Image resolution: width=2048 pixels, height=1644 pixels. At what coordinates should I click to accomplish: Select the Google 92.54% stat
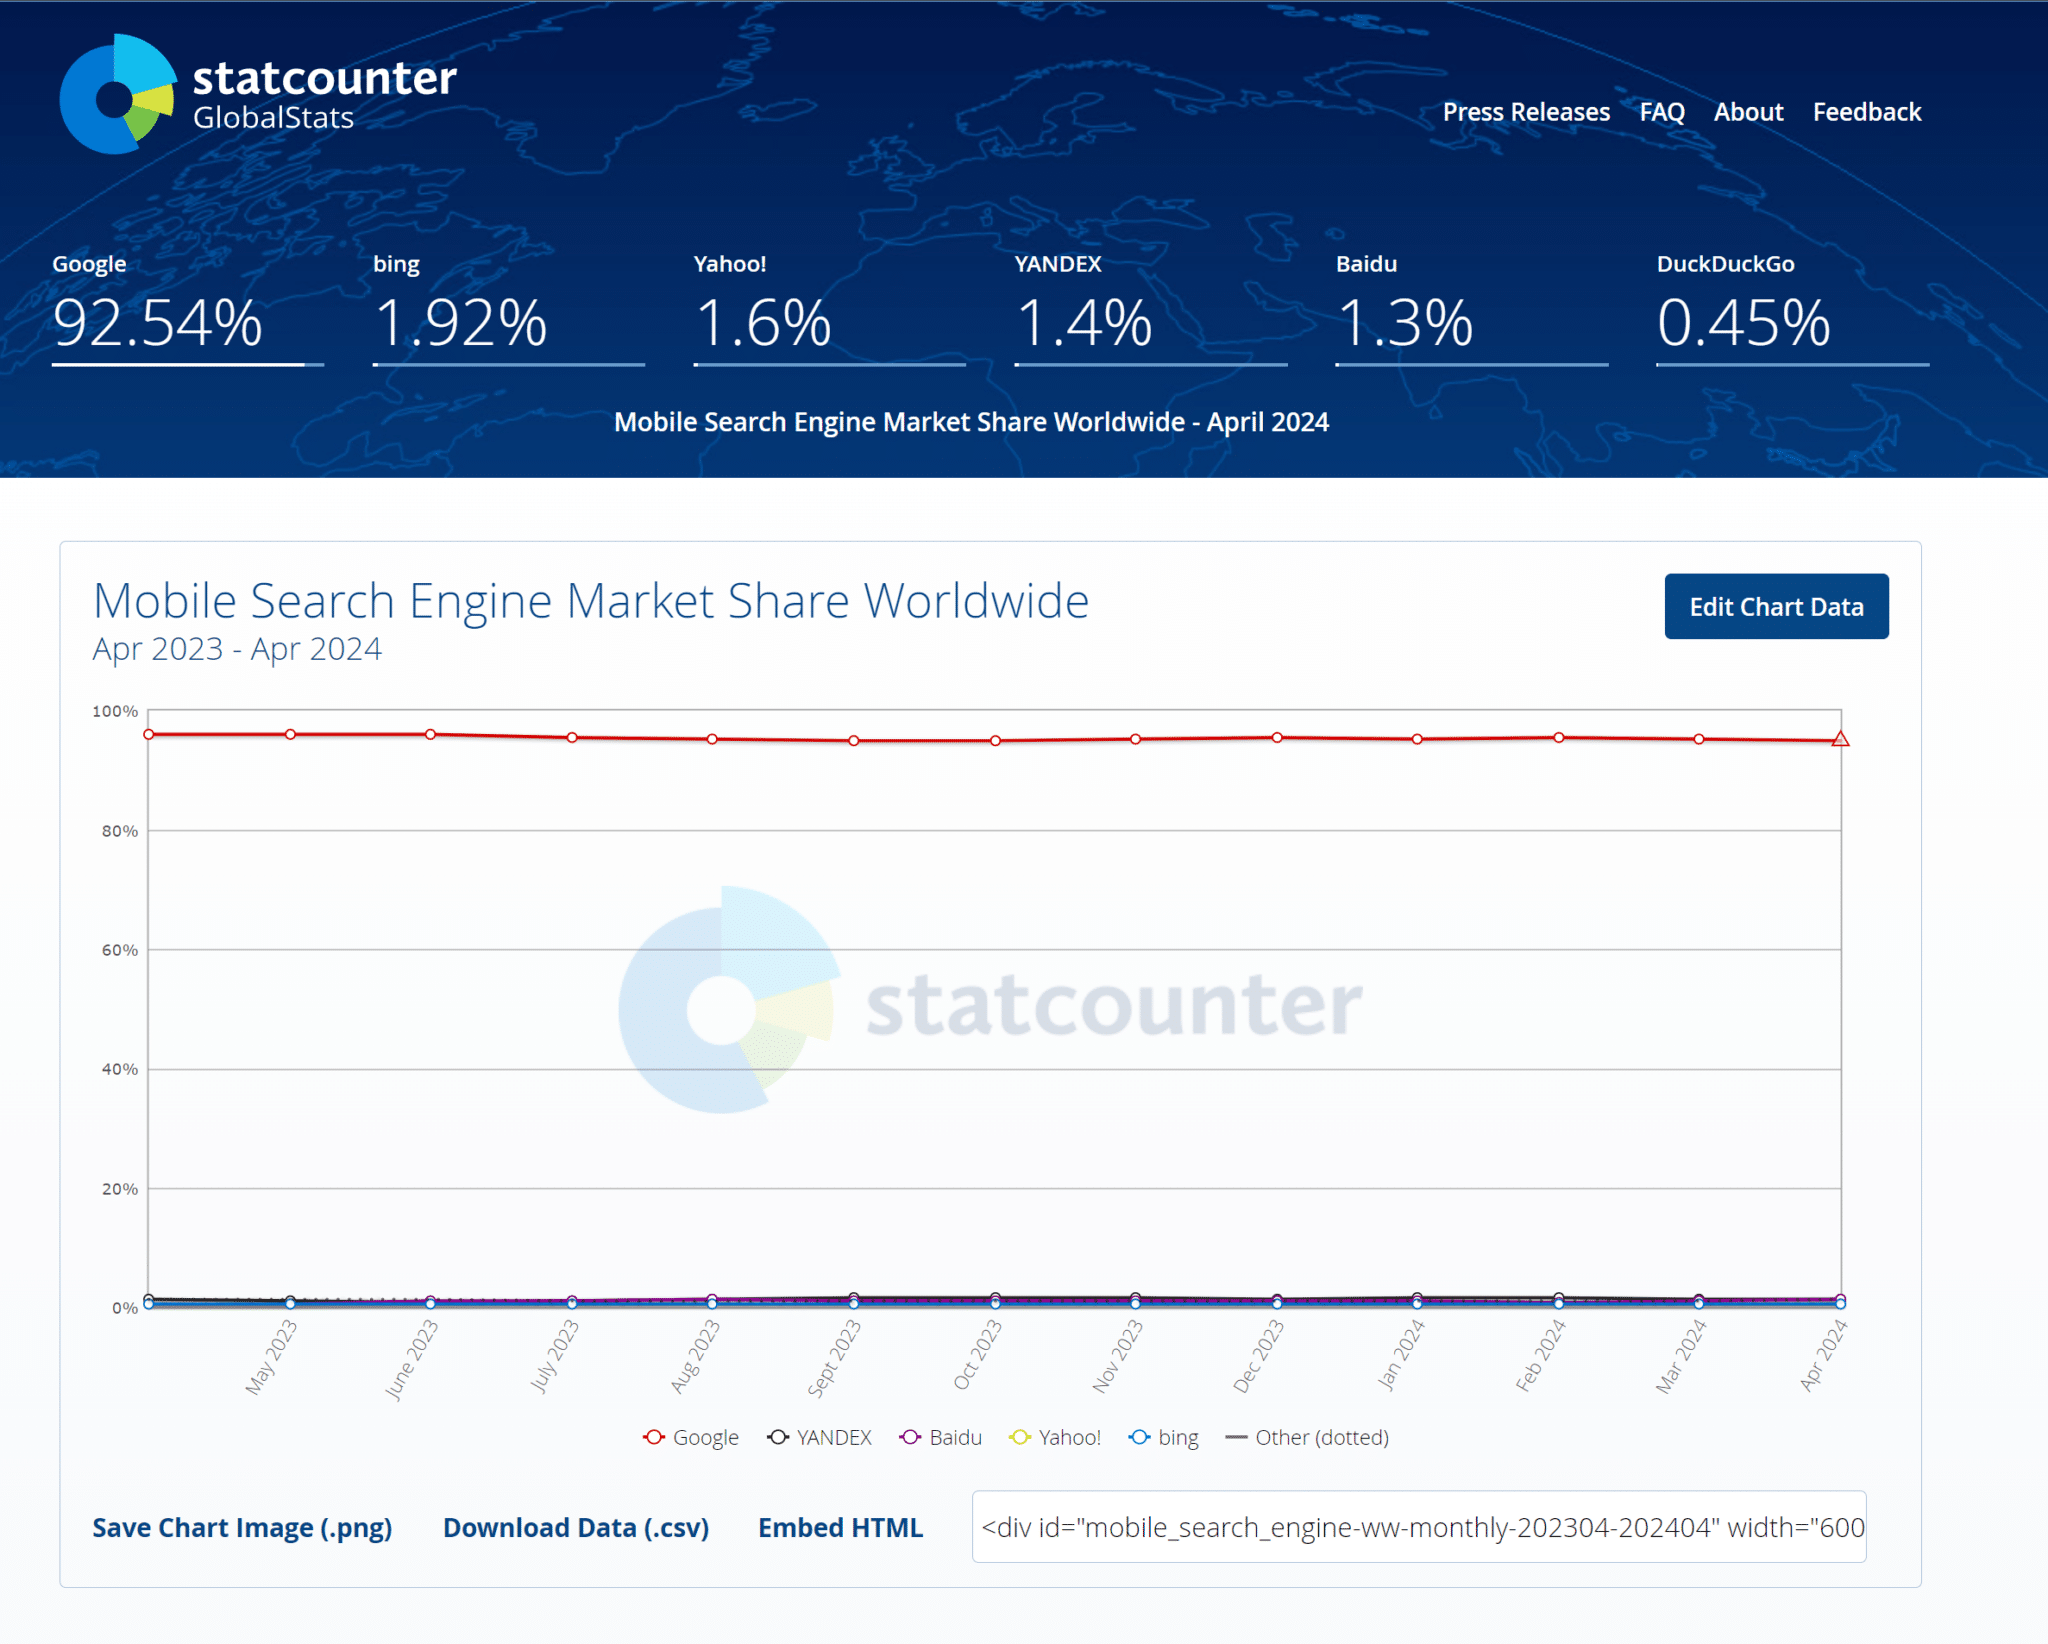point(187,308)
